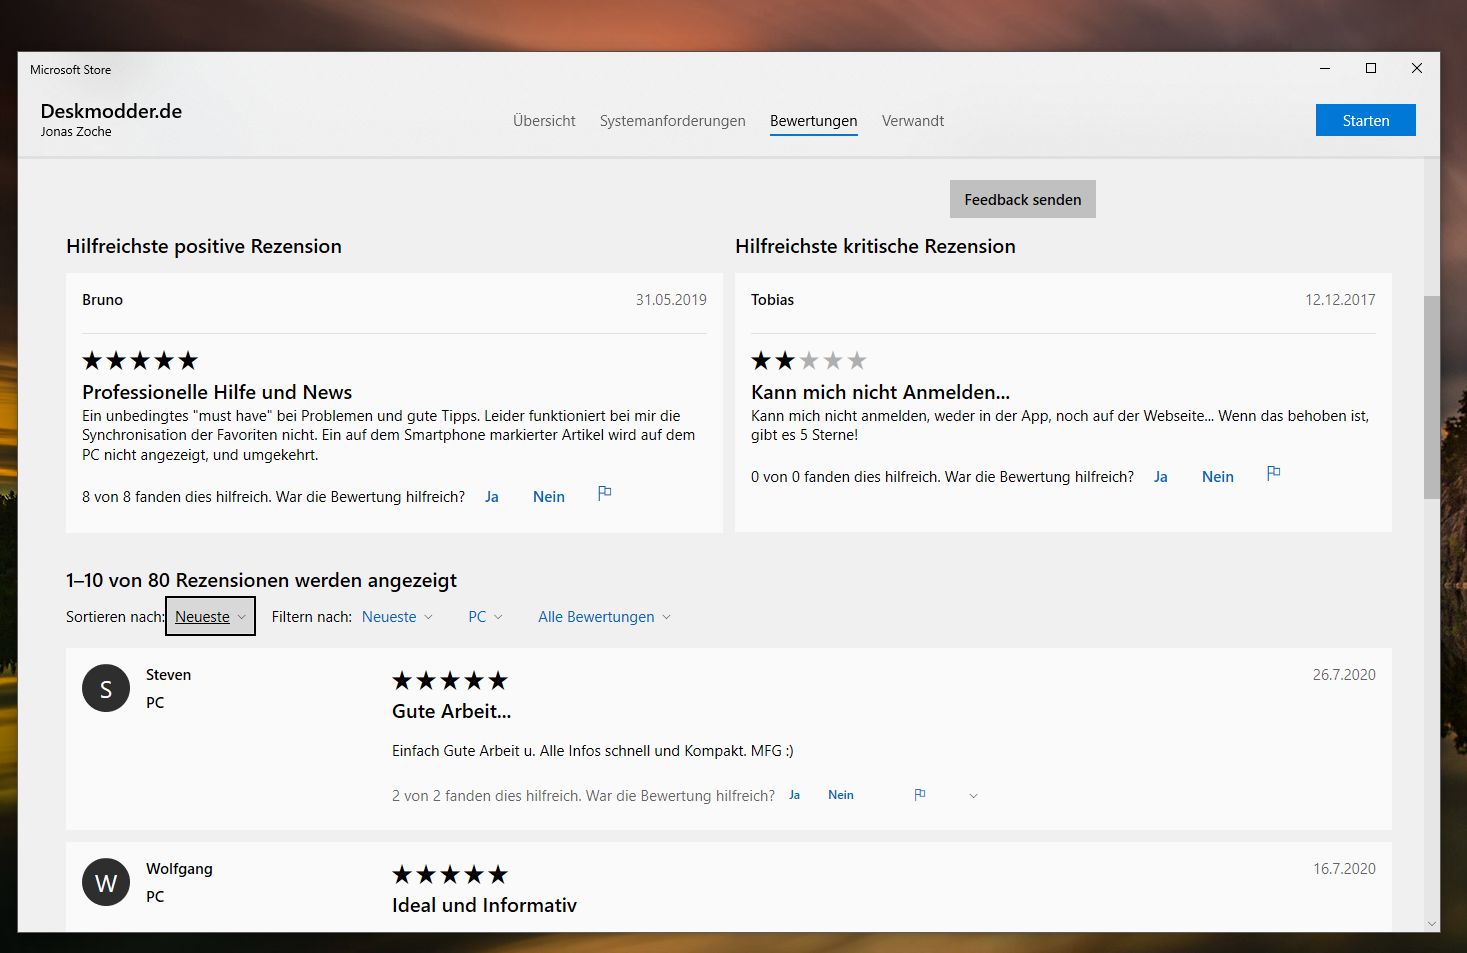
Task: Click the five-star rating in Steven's review
Action: 450,680
